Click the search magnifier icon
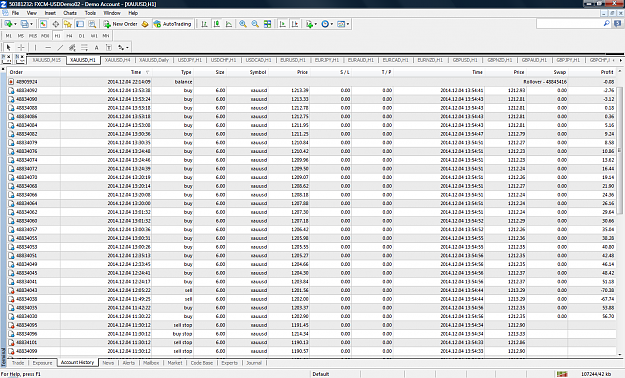625x378 pixels. pos(607,24)
